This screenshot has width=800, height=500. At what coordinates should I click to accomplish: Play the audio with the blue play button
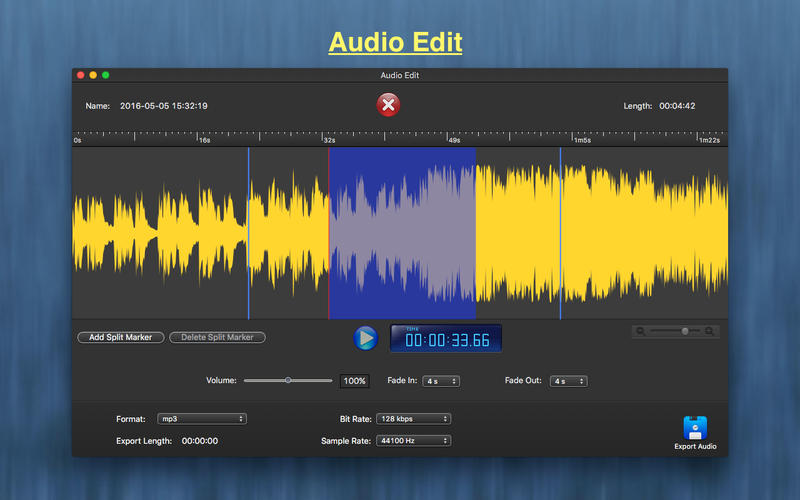(366, 338)
